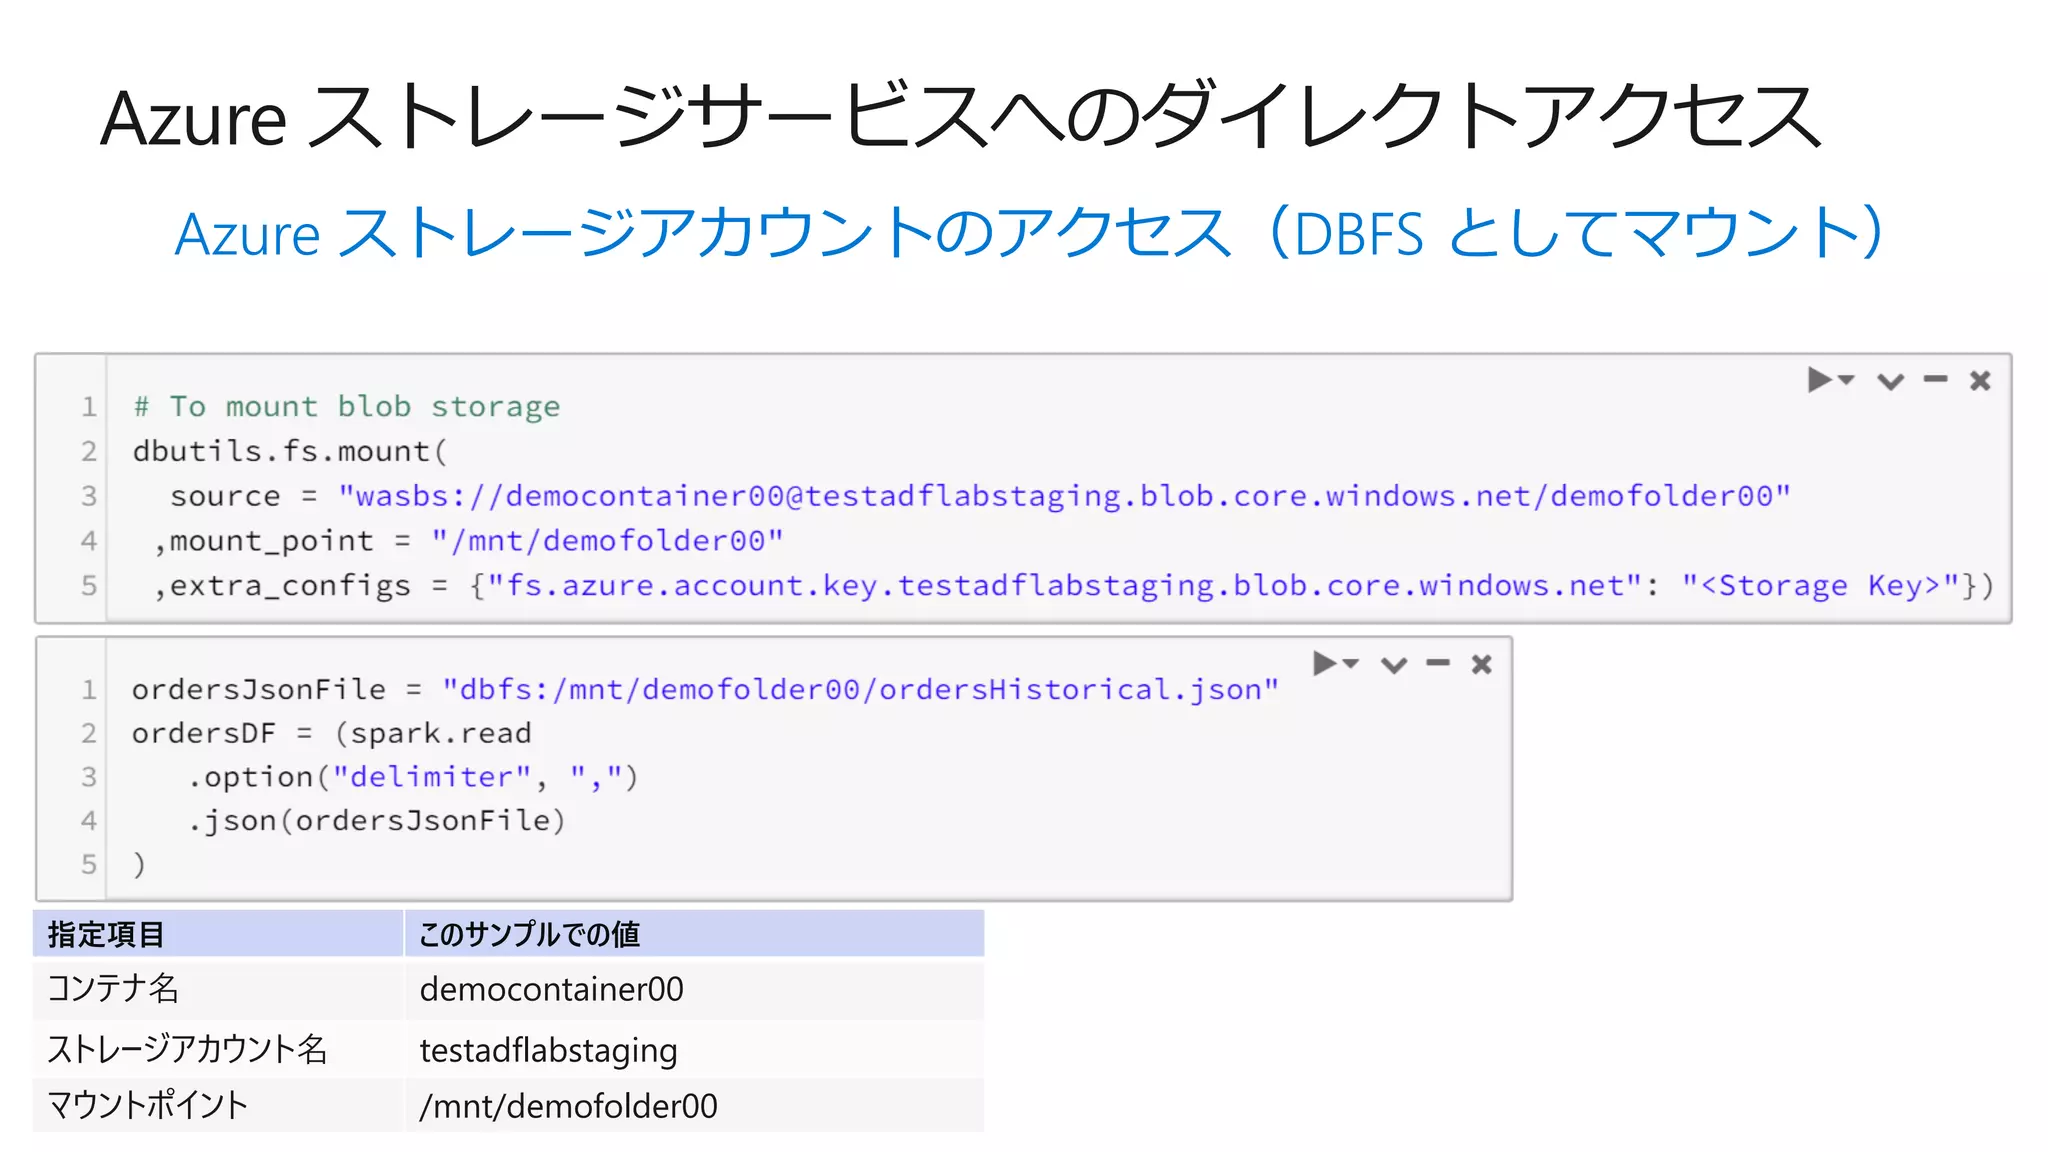2048x1152 pixels.
Task: Delete the mount blob storage cell
Action: click(1980, 380)
